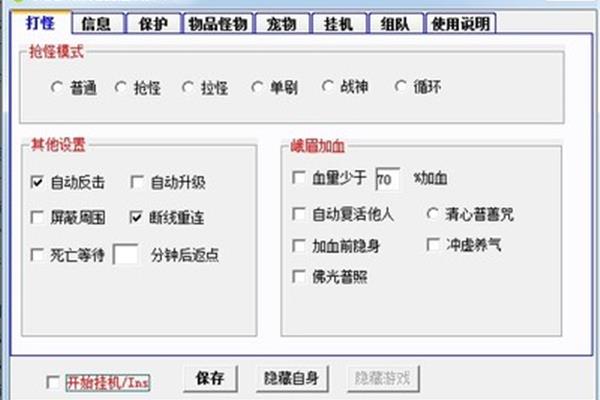The height and width of the screenshot is (400, 600).
Task: Uncheck the 断线重连 checkbox
Action: click(136, 217)
